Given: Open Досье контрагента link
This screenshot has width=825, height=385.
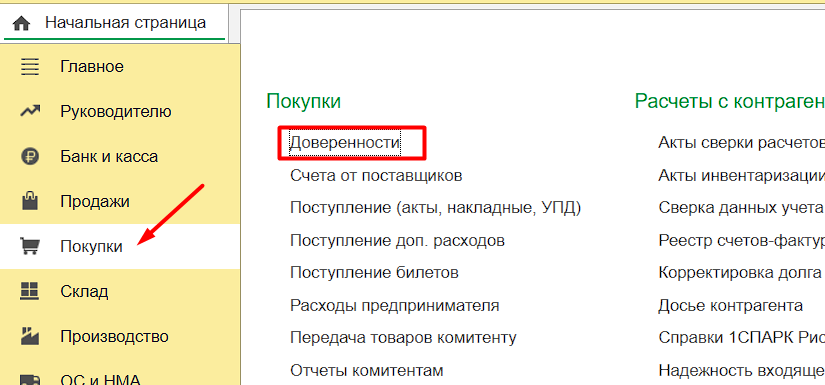Looking at the screenshot, I should pos(730,306).
